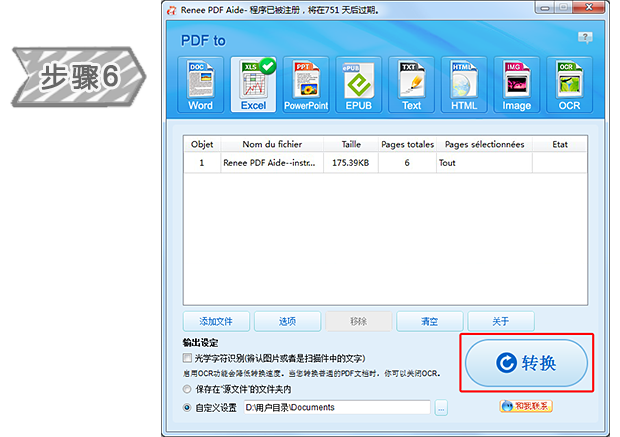
Task: Click the Etat column header
Action: pyautogui.click(x=560, y=144)
